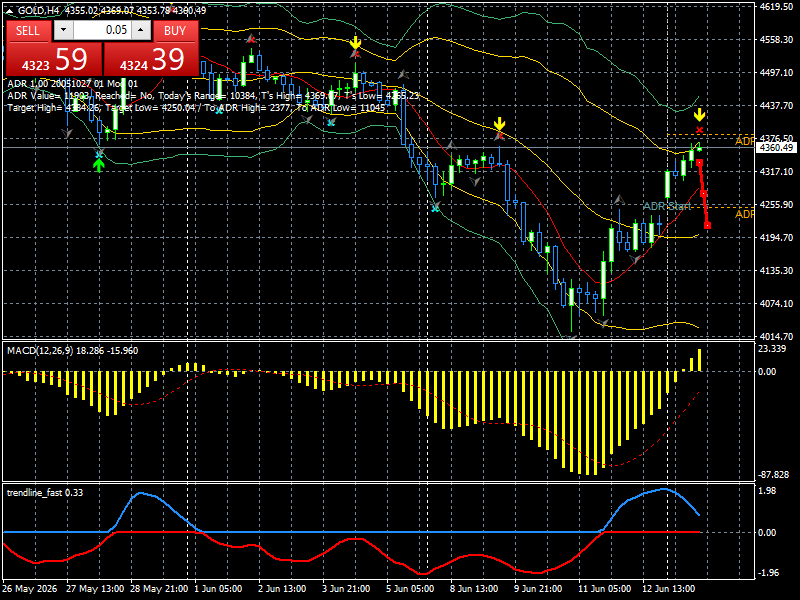The image size is (800, 600).
Task: Click the 2 Jun 13:00 time label
Action: point(282,588)
